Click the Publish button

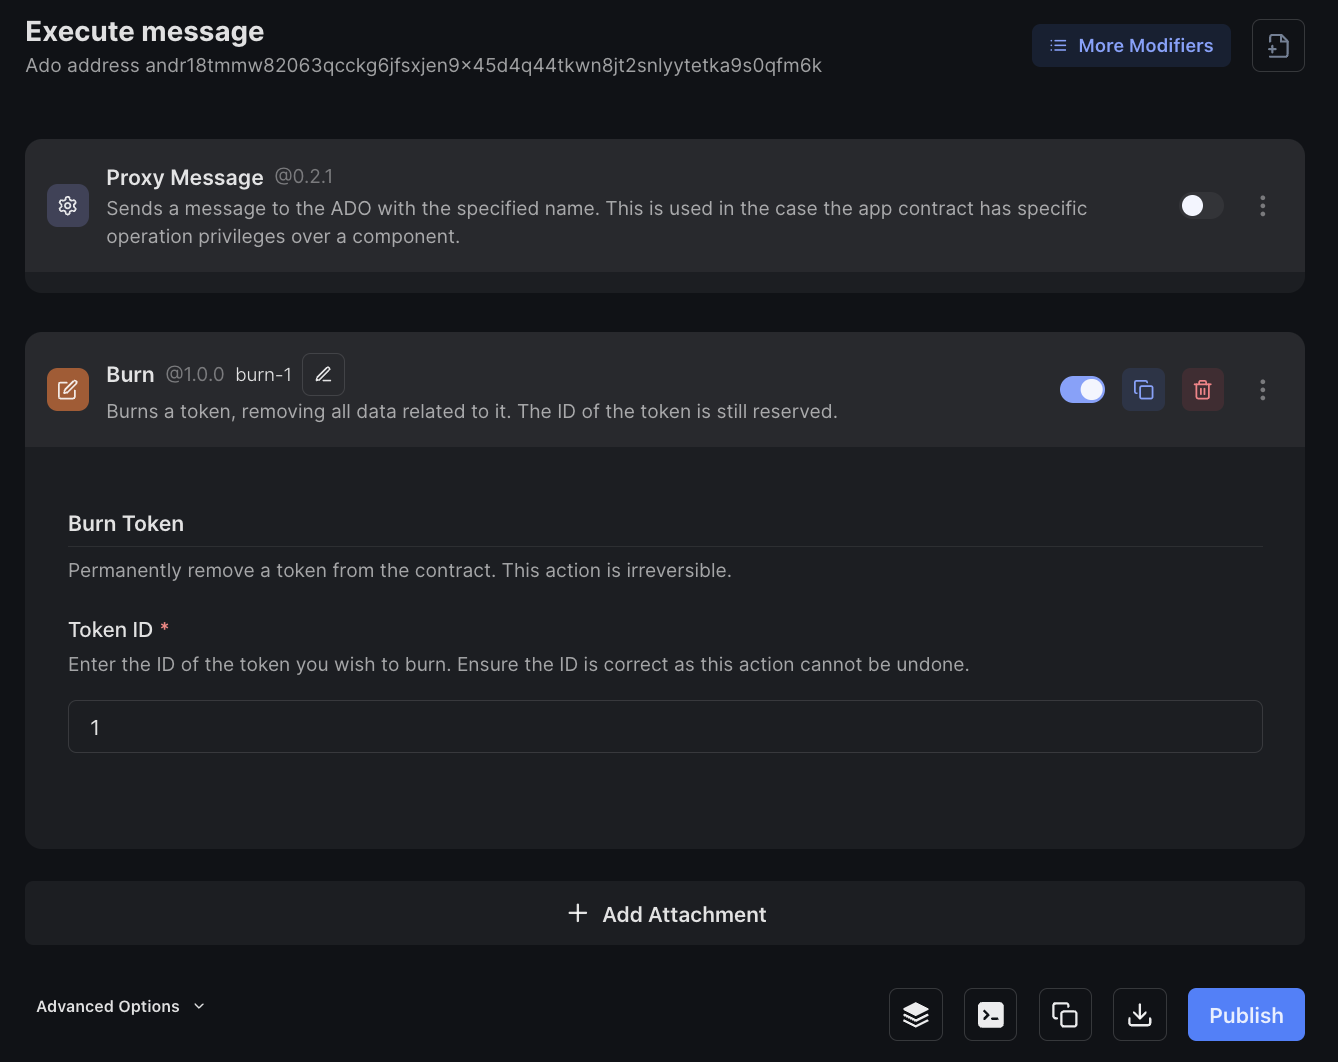[1245, 1015]
